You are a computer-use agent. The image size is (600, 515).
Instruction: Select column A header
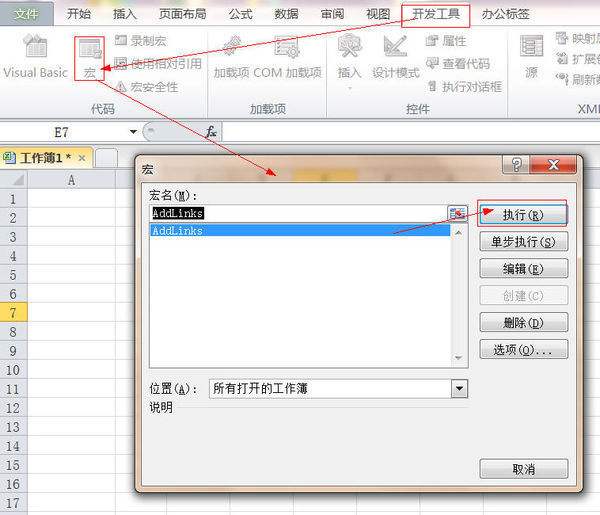tap(72, 179)
